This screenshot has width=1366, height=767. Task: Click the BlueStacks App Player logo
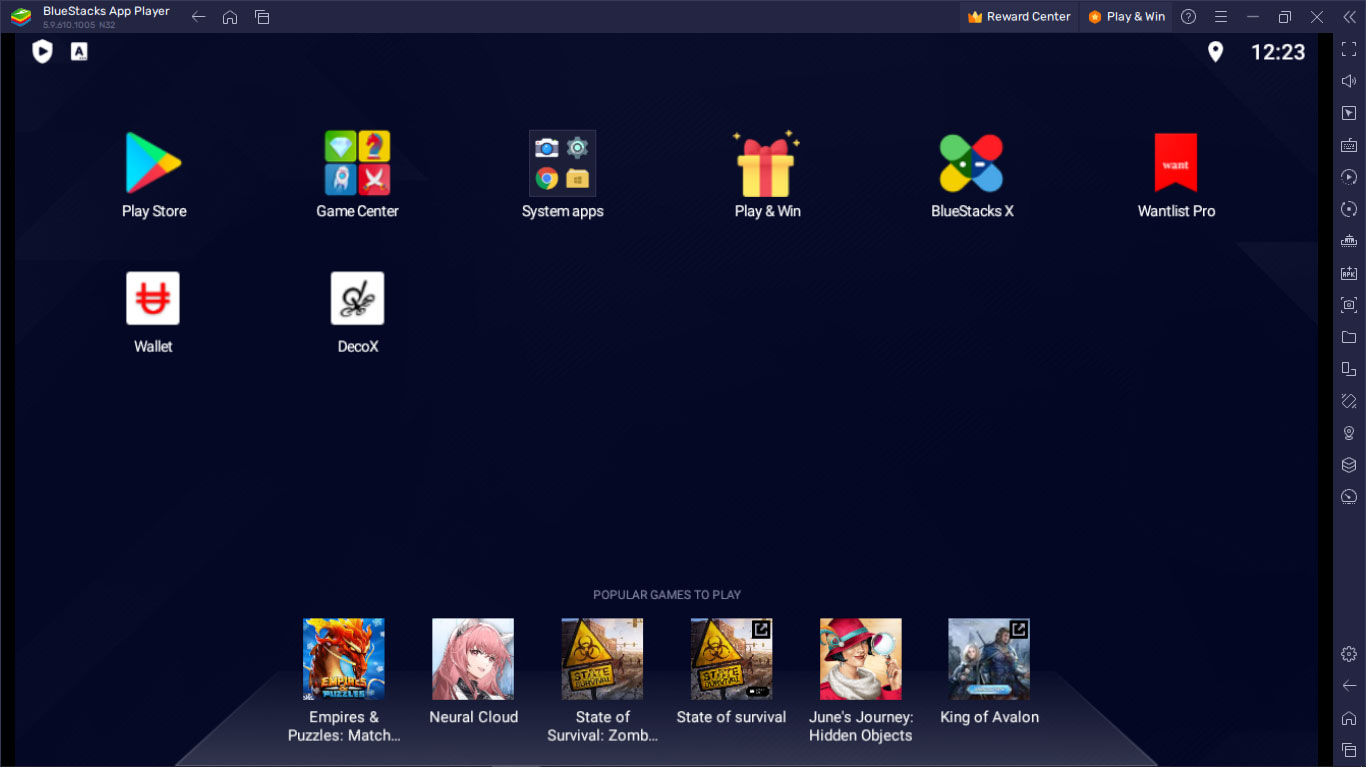21,17
